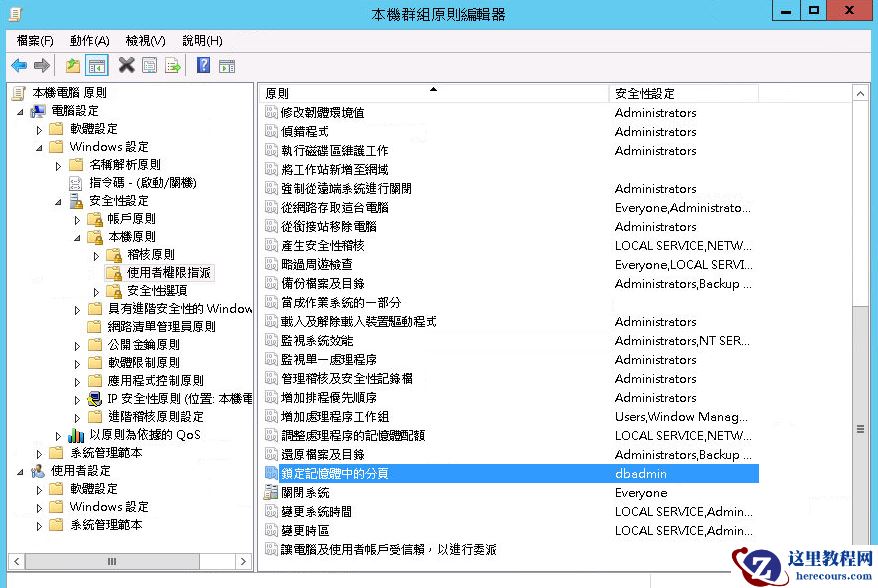878x588 pixels.
Task: Select the 偵錯程式 policy row
Action: (x=511, y=132)
